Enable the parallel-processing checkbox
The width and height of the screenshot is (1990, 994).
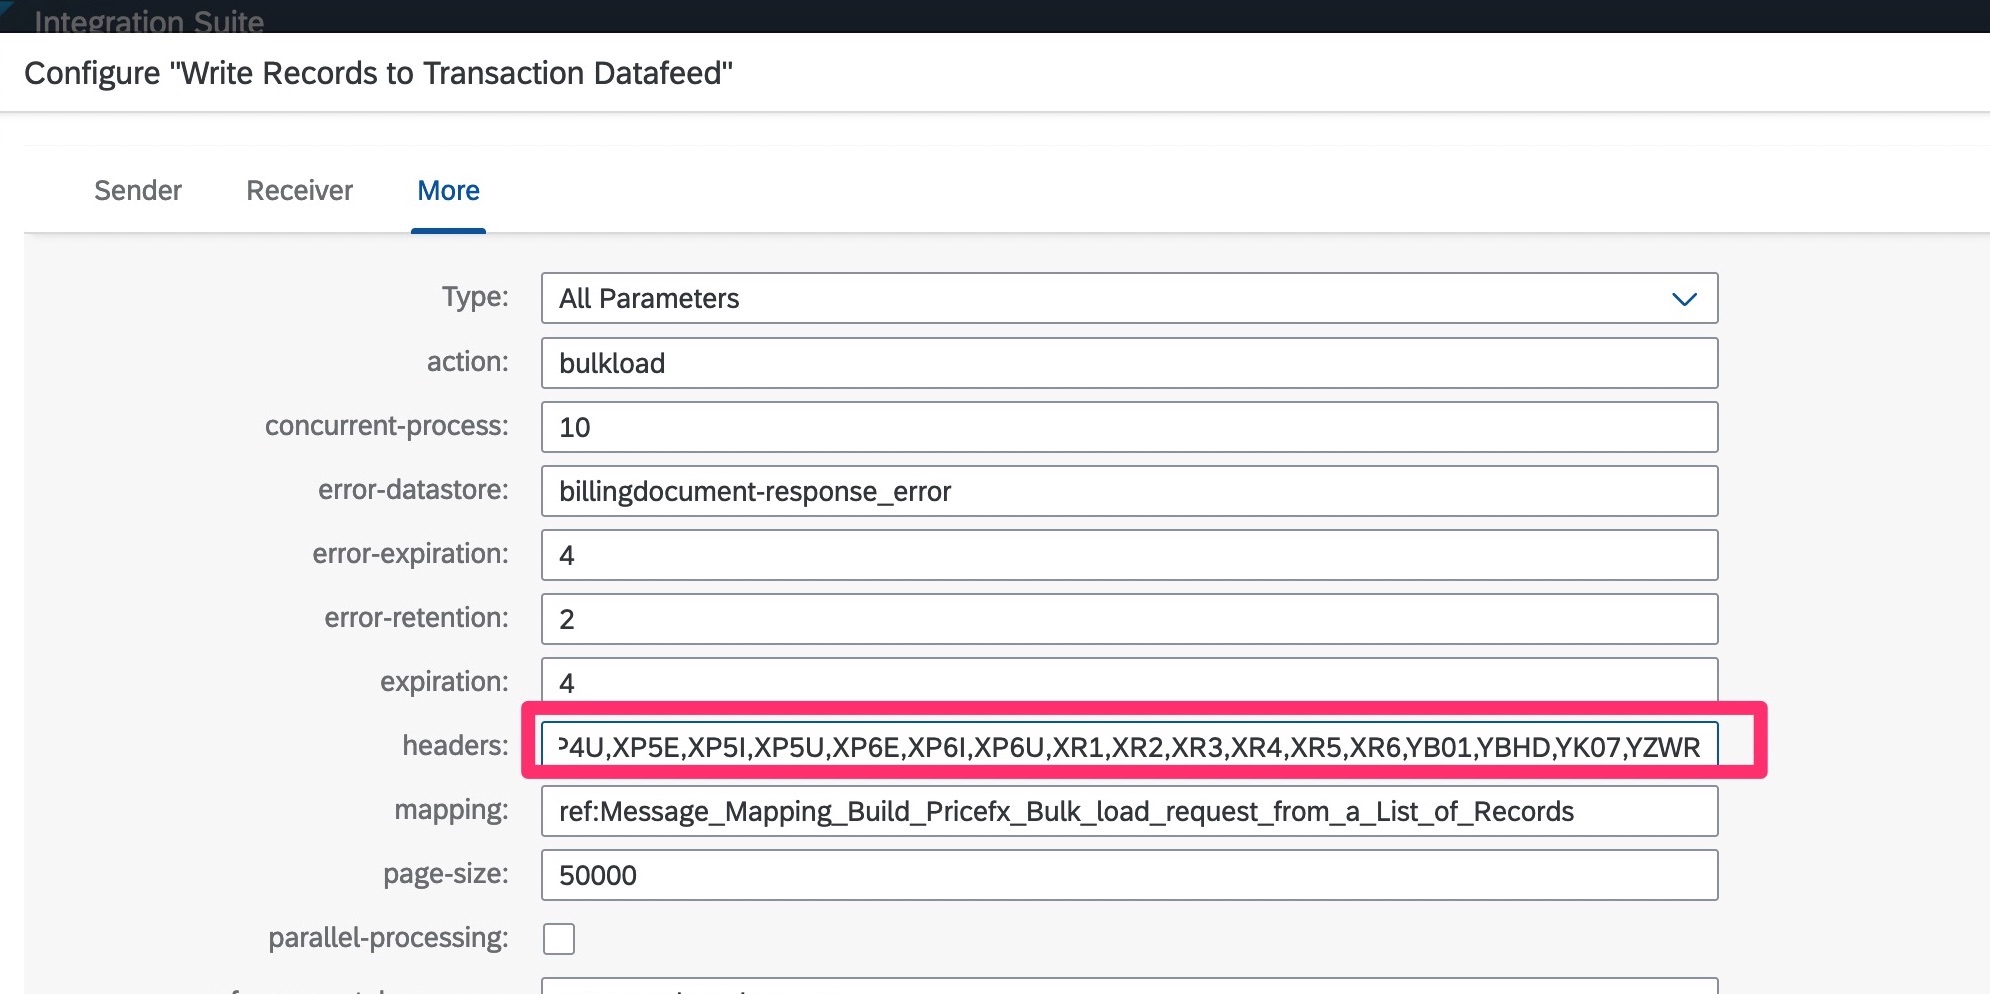[559, 939]
